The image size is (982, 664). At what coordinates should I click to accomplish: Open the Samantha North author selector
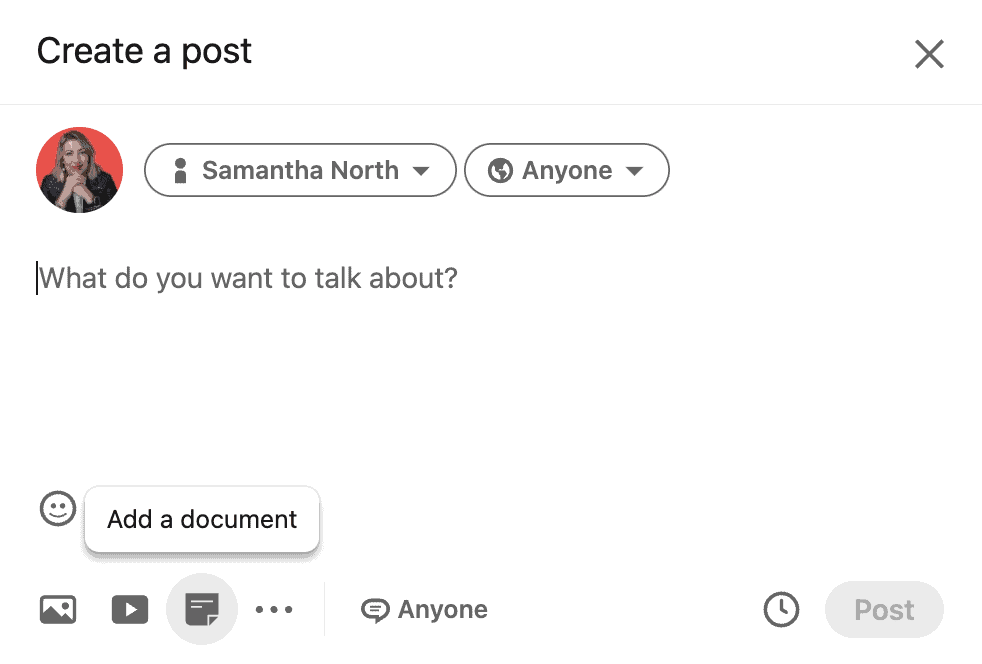(x=300, y=170)
